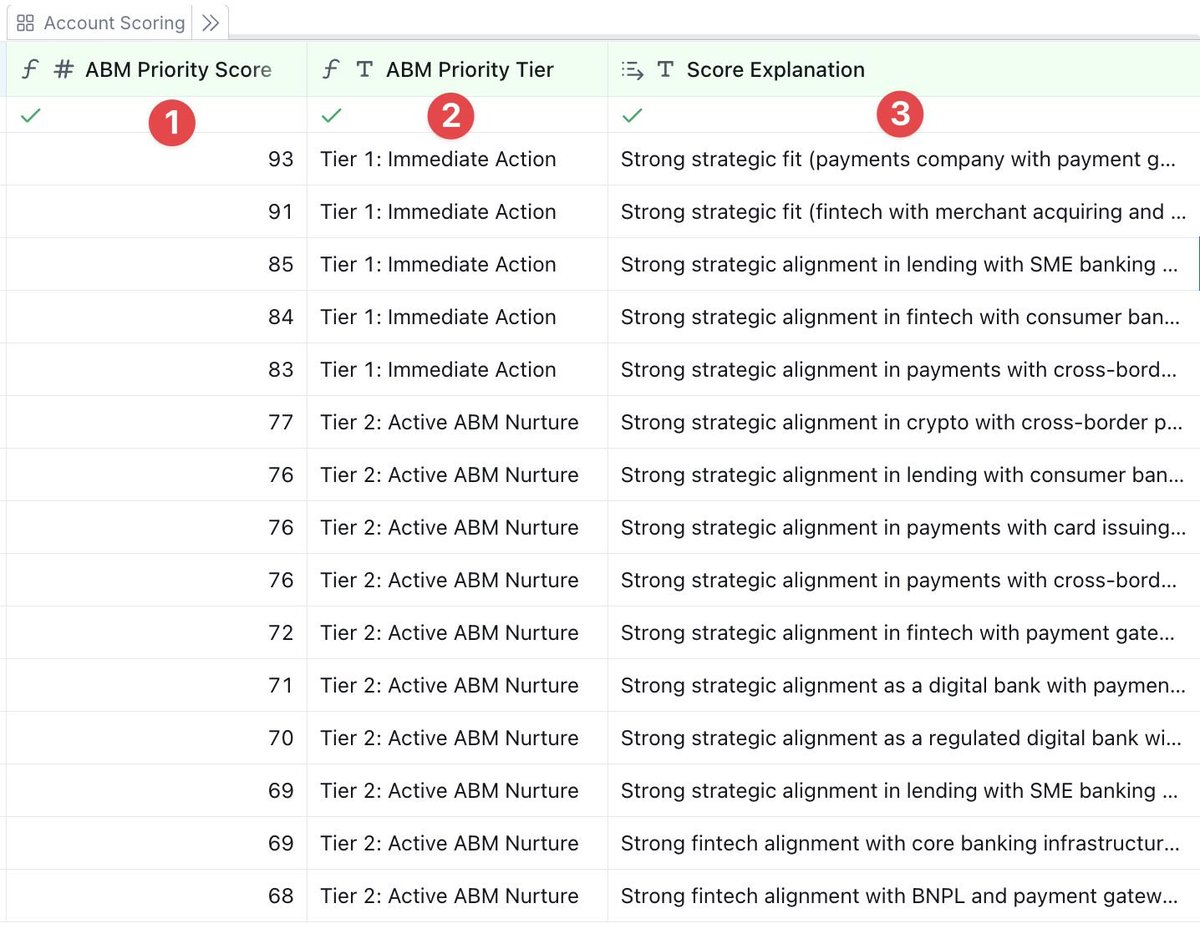Select the score cell showing 84
Viewport: 1200px width, 939px height.
[156, 317]
